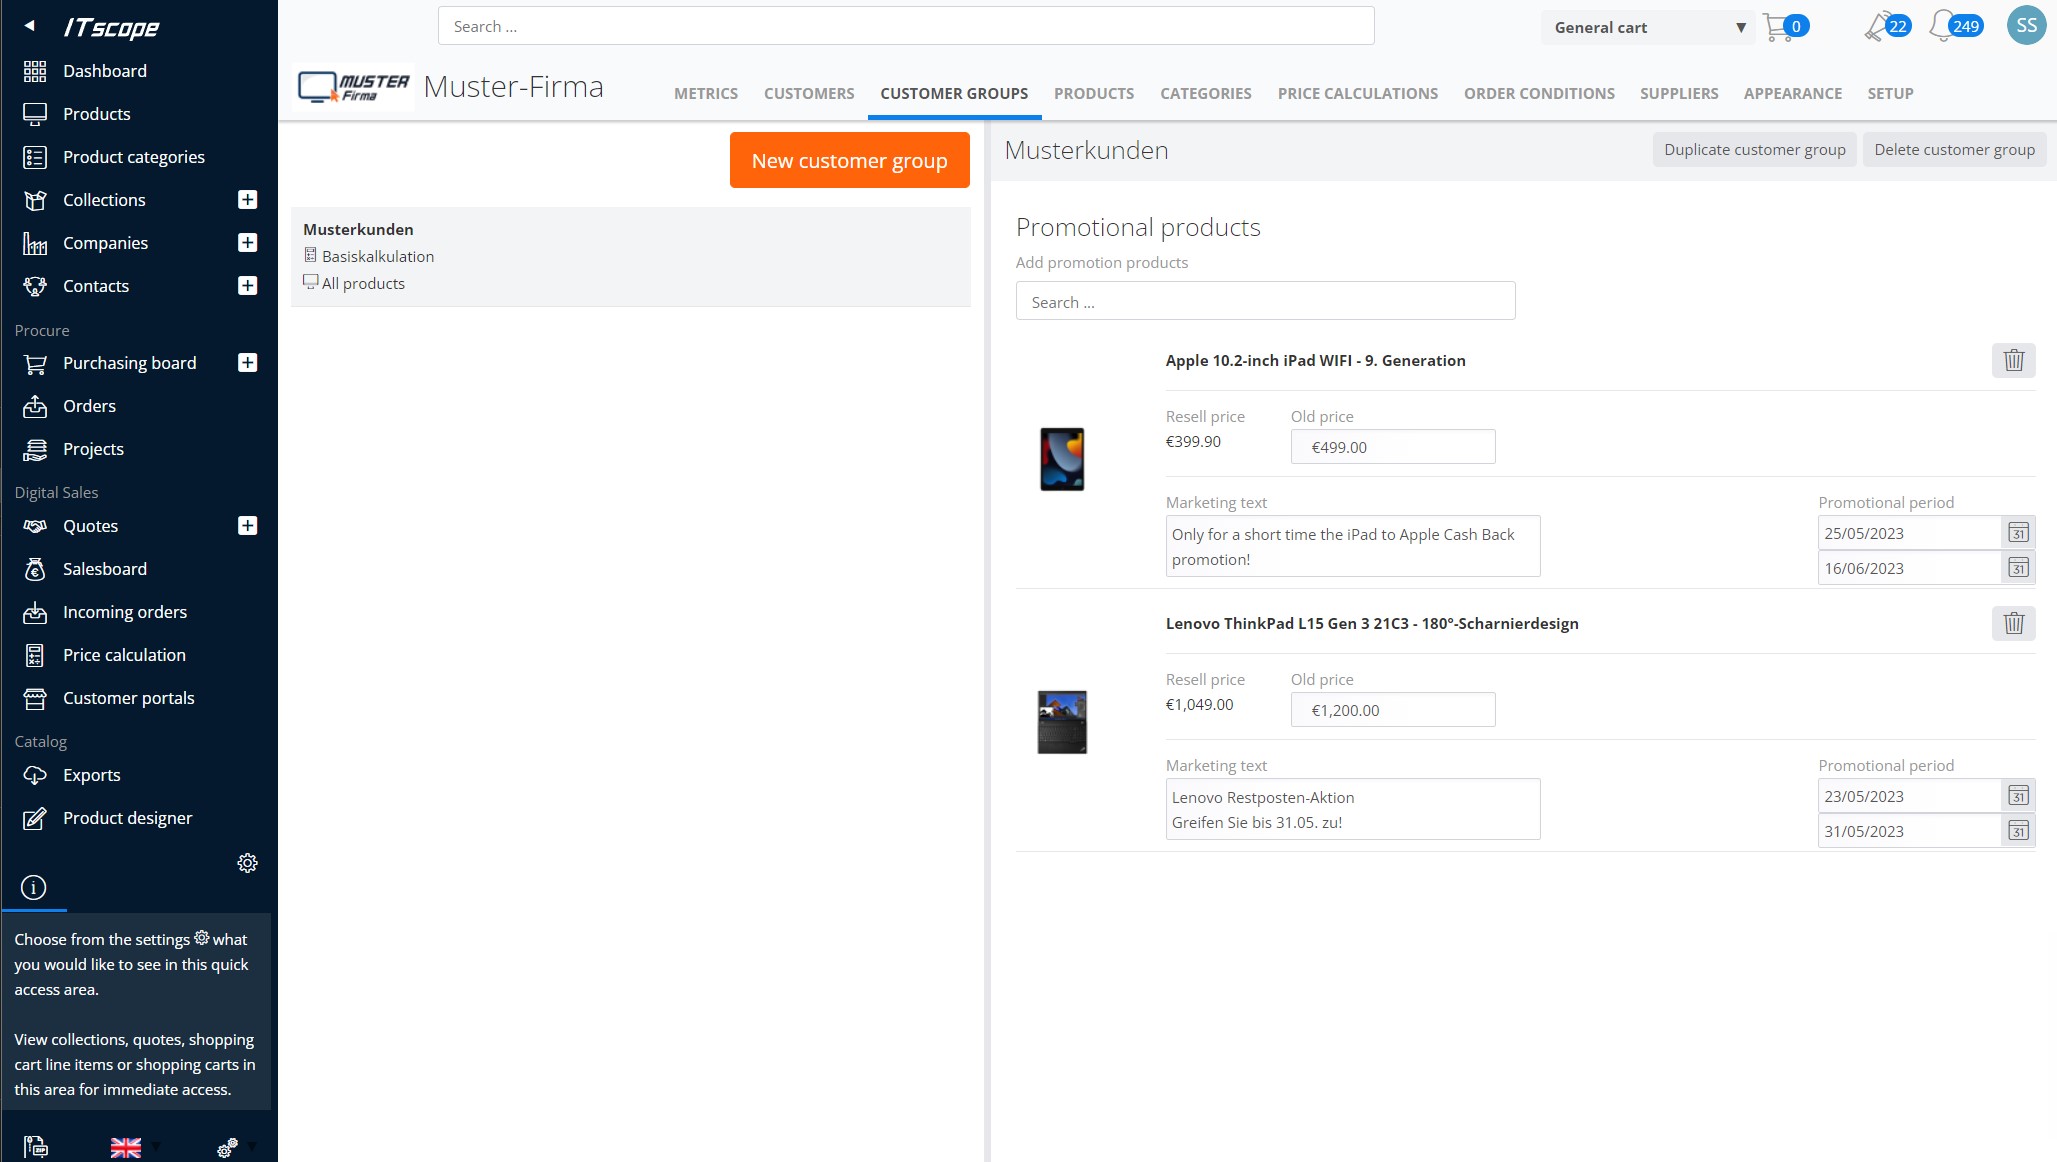Open Price calculation in the sidebar
The image size is (2057, 1162).
point(124,655)
